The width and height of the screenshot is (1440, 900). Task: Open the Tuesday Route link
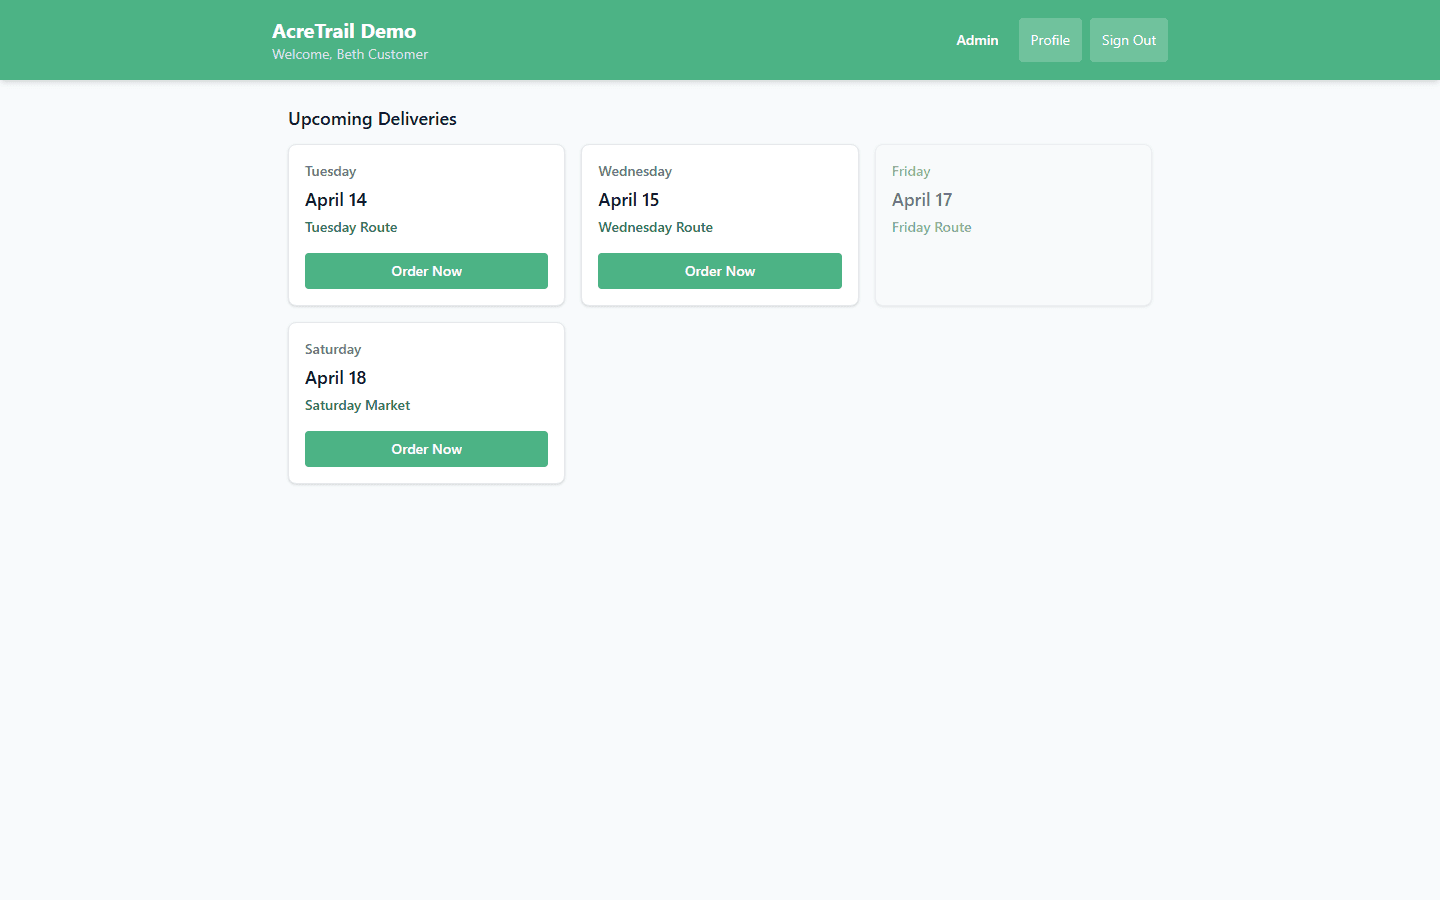click(x=351, y=227)
